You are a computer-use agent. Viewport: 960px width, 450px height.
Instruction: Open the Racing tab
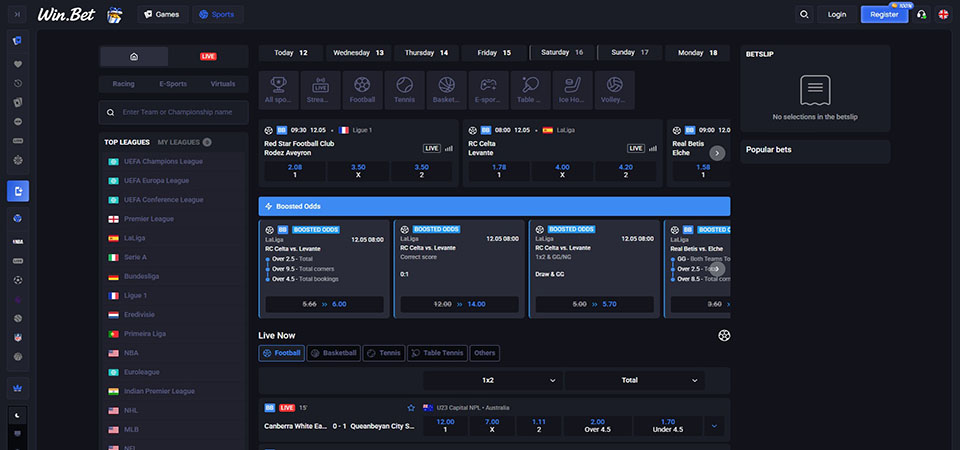pos(124,84)
